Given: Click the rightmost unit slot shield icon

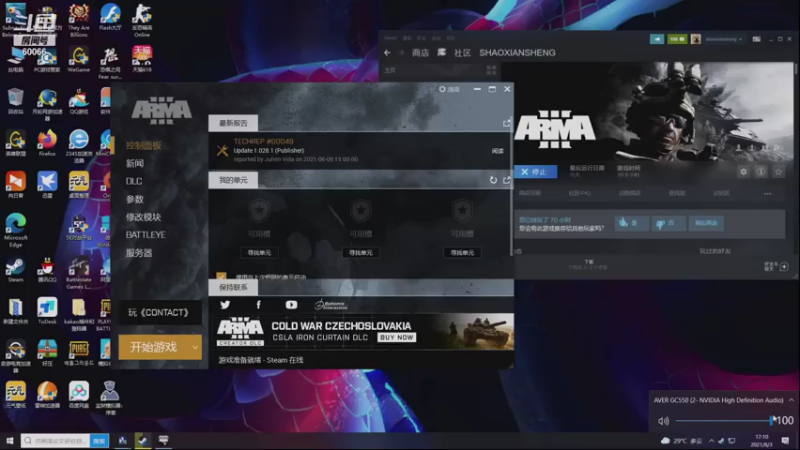Looking at the screenshot, I should tap(462, 211).
